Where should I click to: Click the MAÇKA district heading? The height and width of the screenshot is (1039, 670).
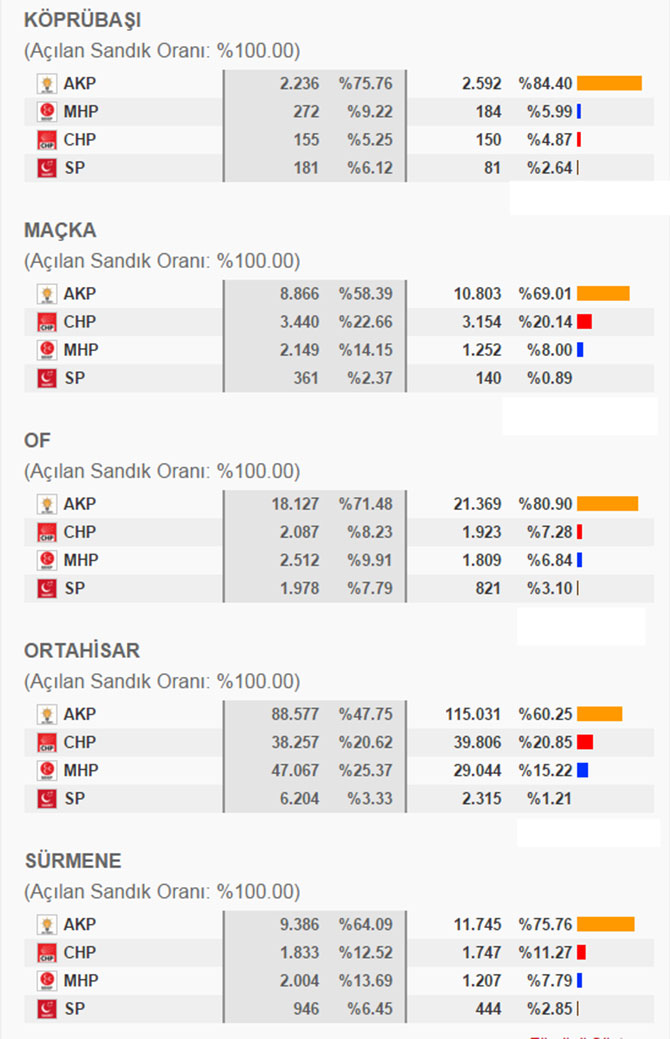pyautogui.click(x=60, y=231)
